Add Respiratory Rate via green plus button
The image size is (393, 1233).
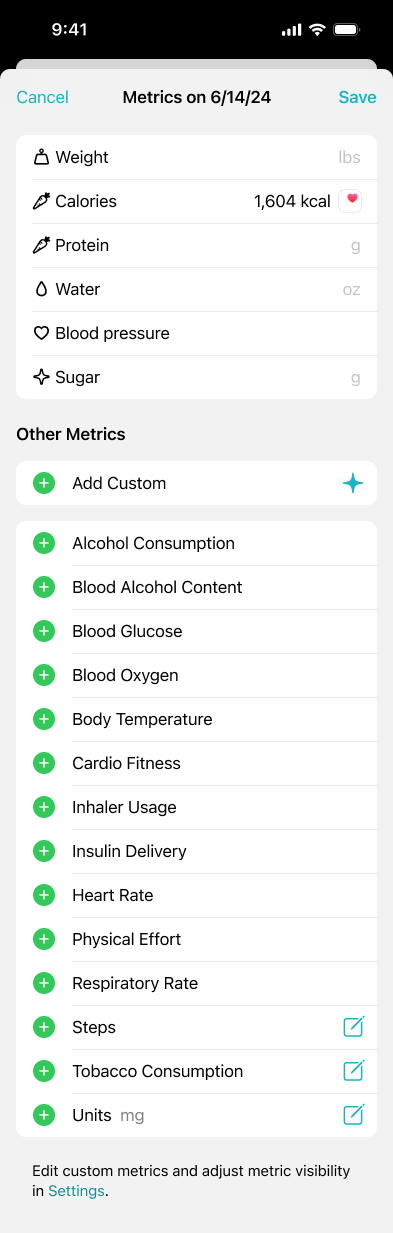point(44,983)
